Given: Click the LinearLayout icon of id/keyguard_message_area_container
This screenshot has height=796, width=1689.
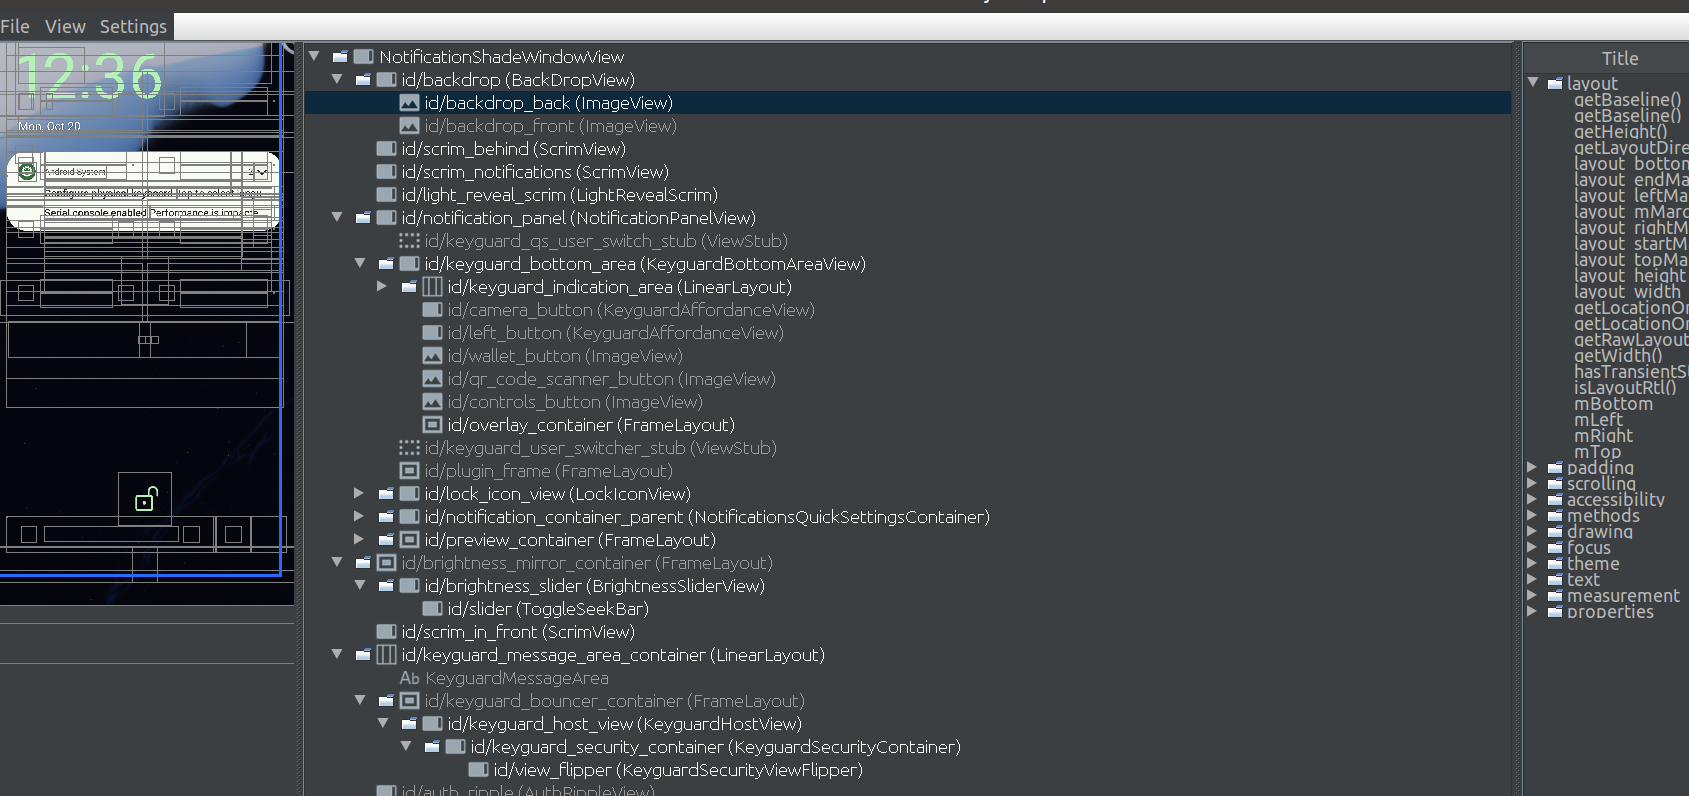Looking at the screenshot, I should (x=386, y=655).
